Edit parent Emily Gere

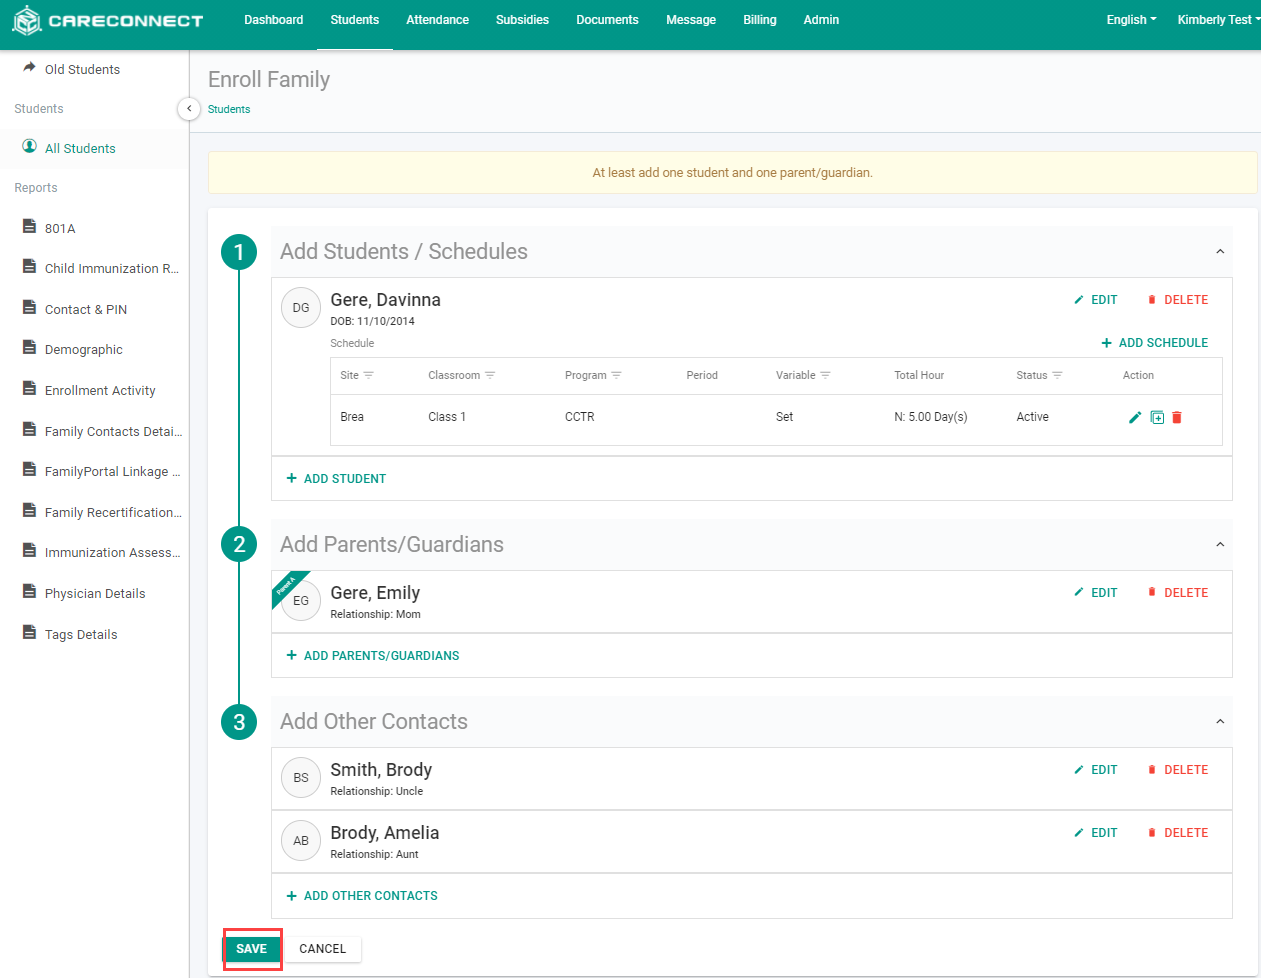click(x=1096, y=593)
